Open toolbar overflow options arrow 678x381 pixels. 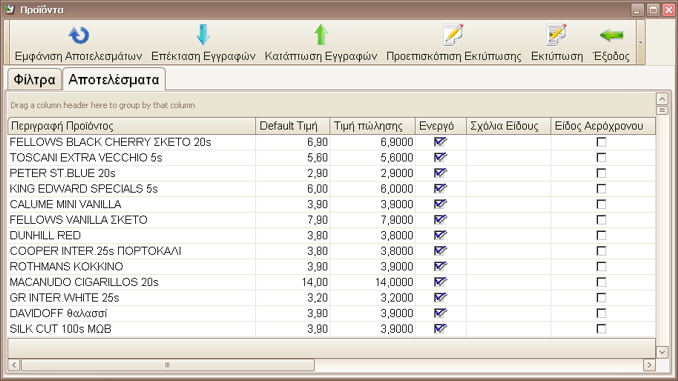[x=641, y=42]
